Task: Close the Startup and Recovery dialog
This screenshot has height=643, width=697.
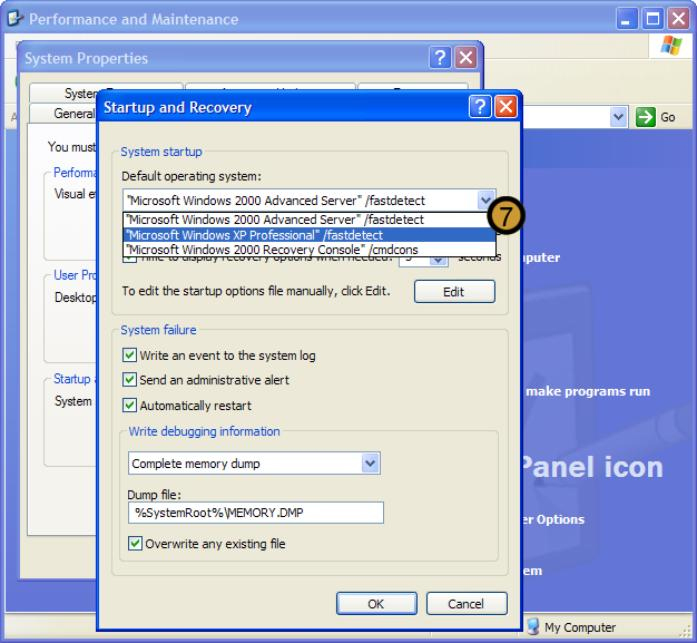Action: tap(506, 107)
